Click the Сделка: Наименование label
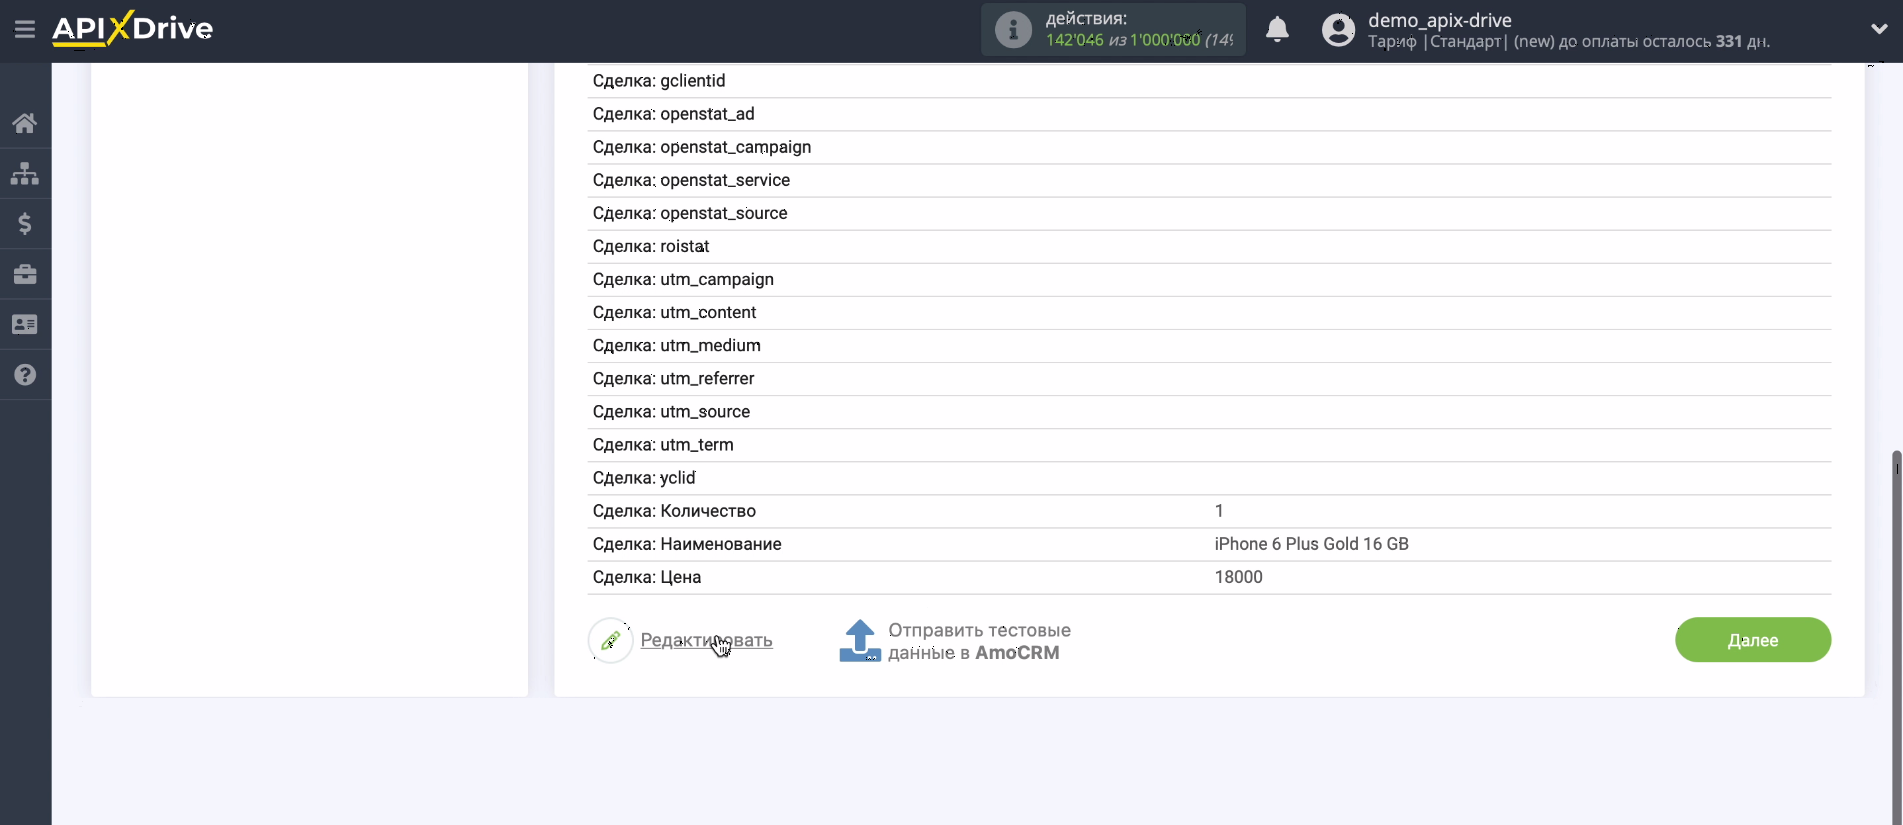 (x=687, y=544)
